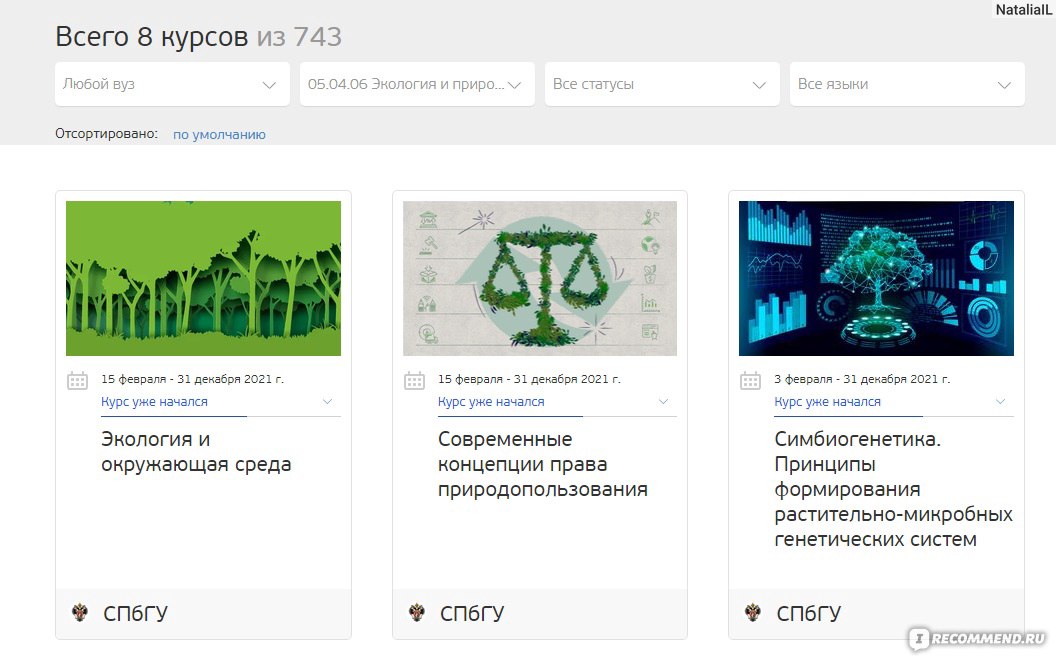This screenshot has width=1056, height=660.
Task: Change sorting via 'по умолчанию' link
Action: [x=219, y=134]
